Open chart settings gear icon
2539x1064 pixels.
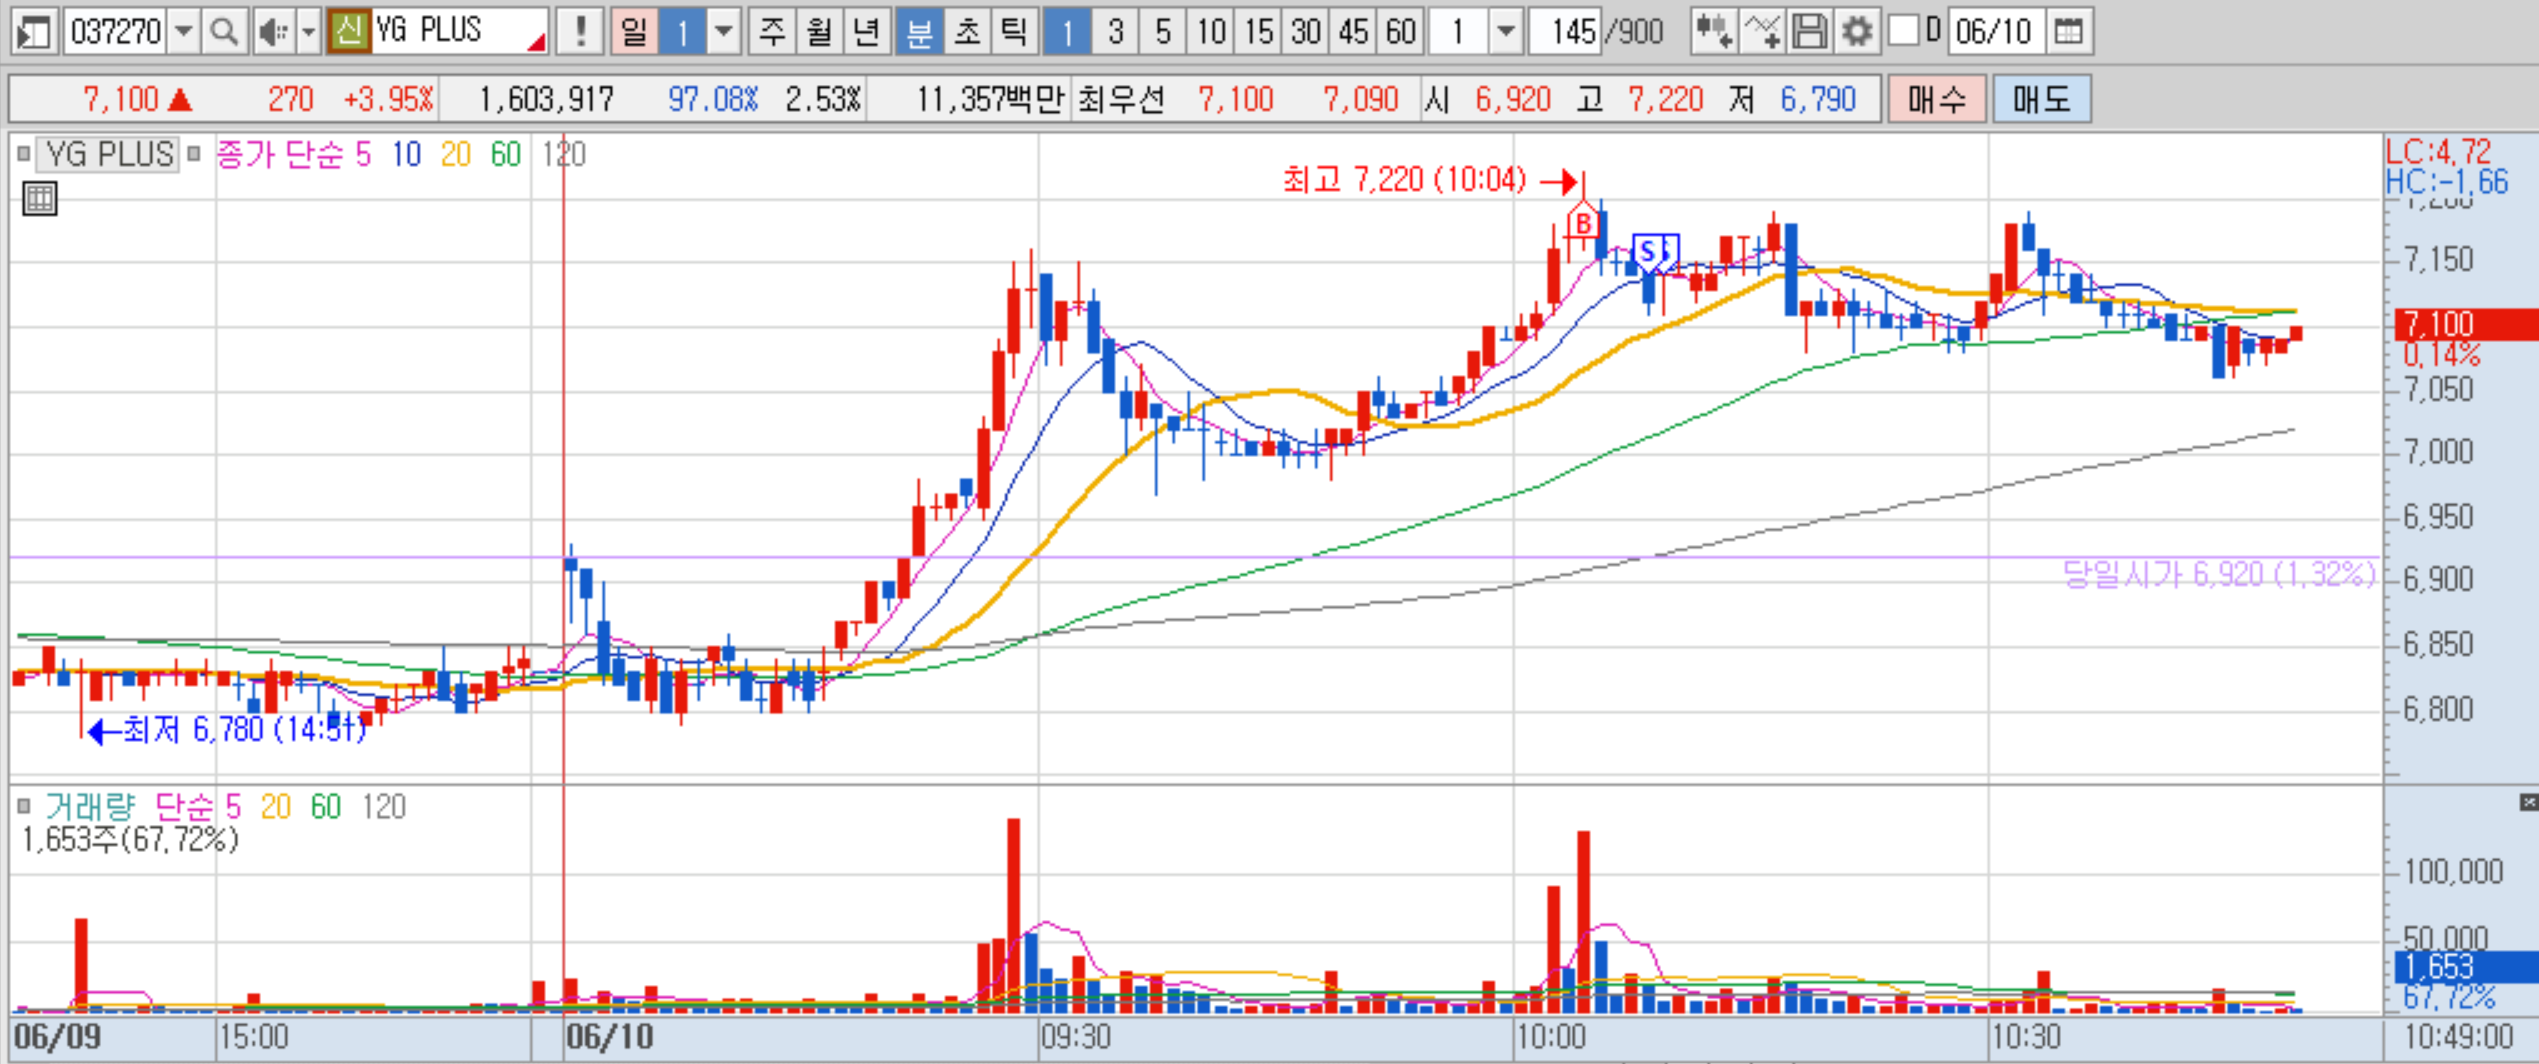coord(1857,32)
